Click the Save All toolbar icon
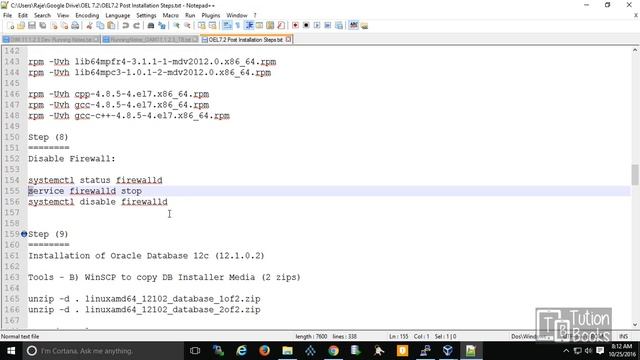Screen dimensions: 640x360 pos(43,26)
